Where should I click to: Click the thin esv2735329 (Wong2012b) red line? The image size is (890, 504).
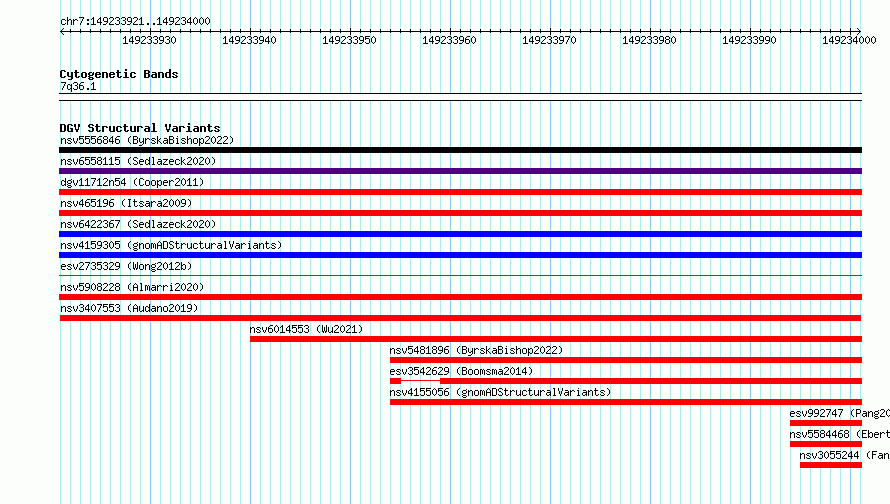(x=460, y=276)
